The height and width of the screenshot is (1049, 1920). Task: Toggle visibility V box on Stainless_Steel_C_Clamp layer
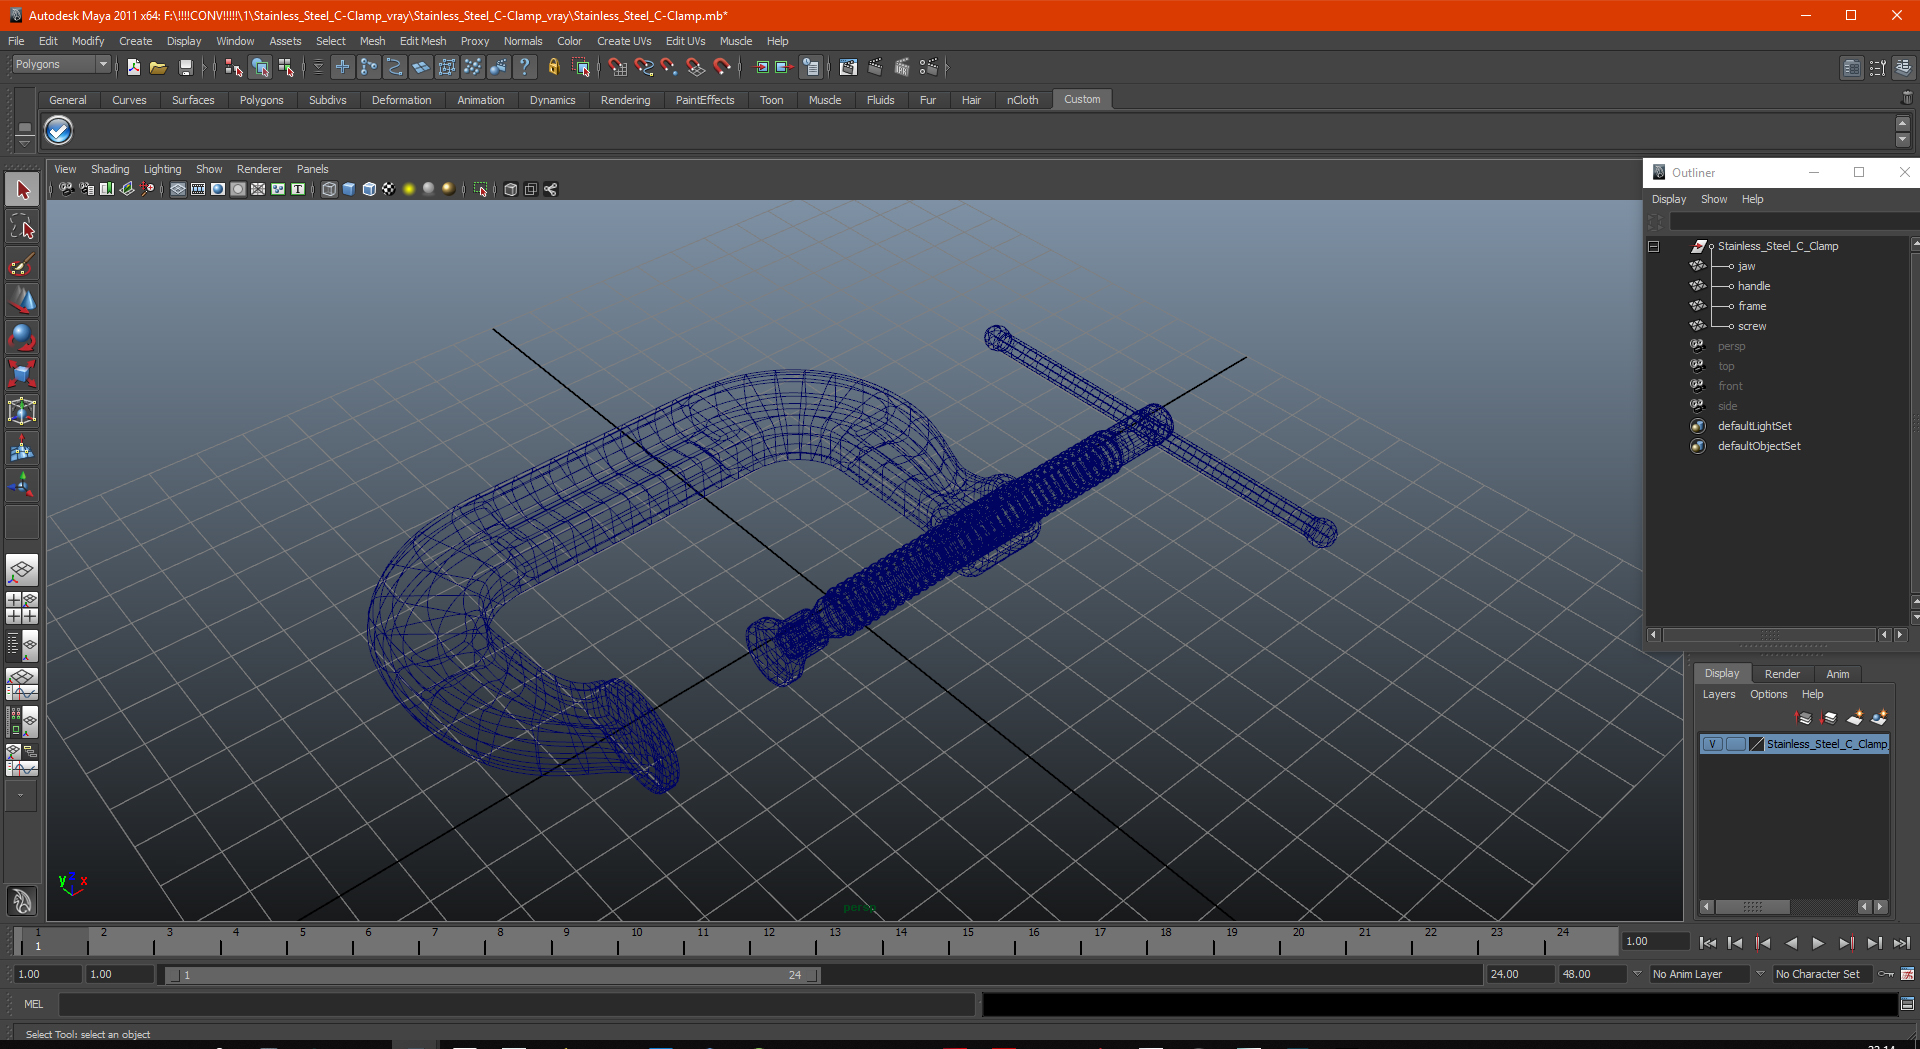[x=1712, y=744]
